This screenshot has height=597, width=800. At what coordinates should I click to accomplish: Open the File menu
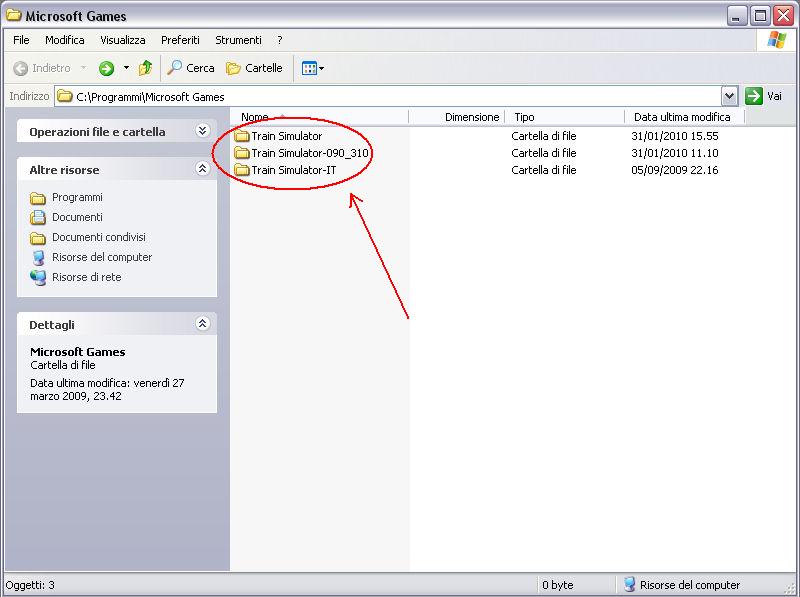(21, 40)
